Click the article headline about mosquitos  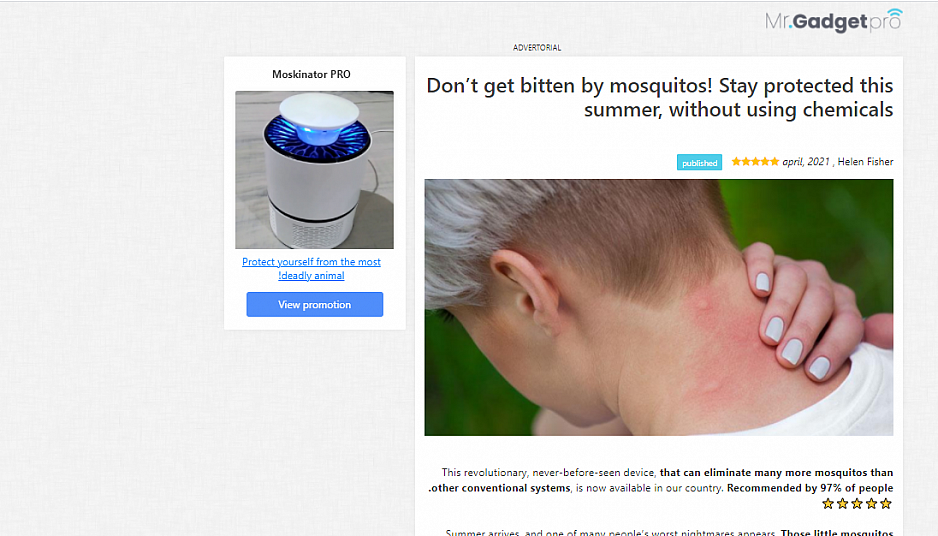coord(659,98)
